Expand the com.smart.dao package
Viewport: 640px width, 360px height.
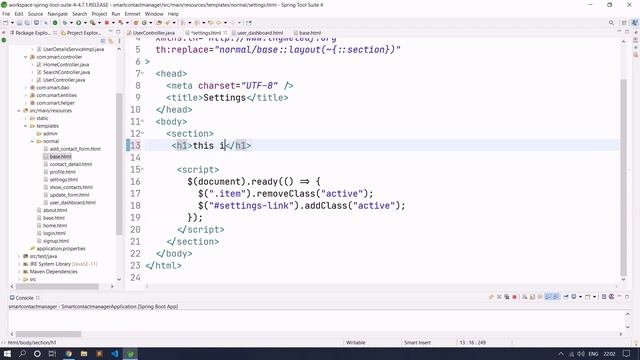pyautogui.click(x=26, y=87)
